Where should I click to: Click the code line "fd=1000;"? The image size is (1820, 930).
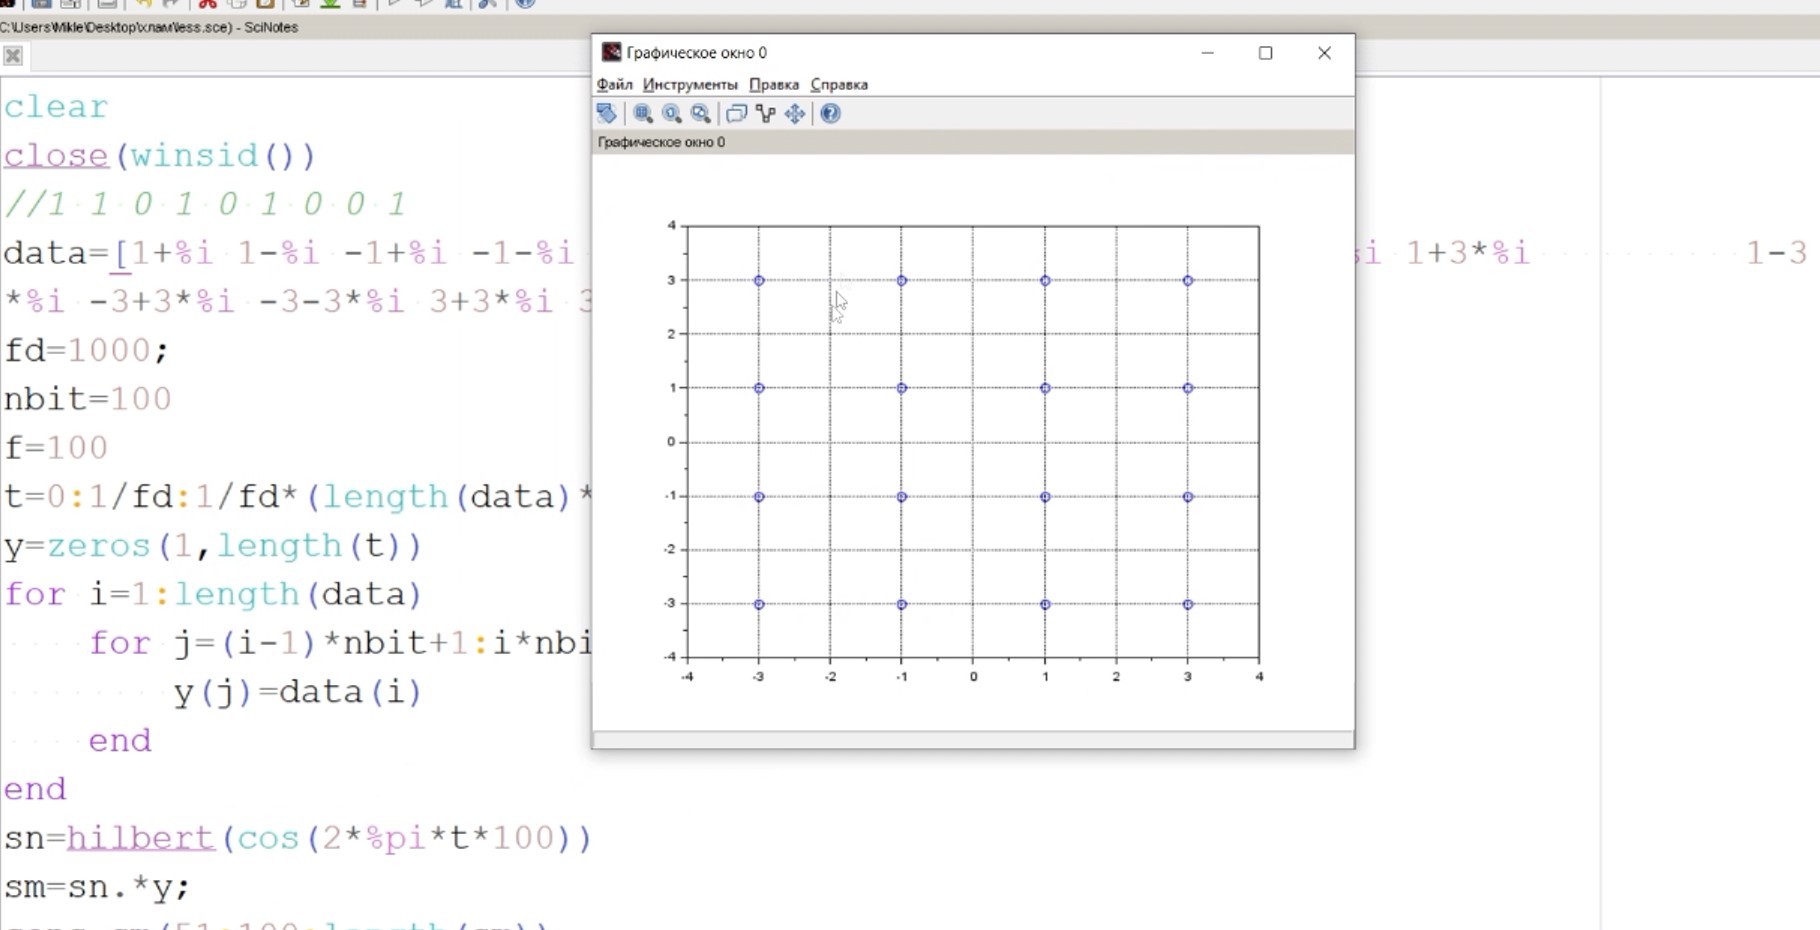[x=87, y=351]
